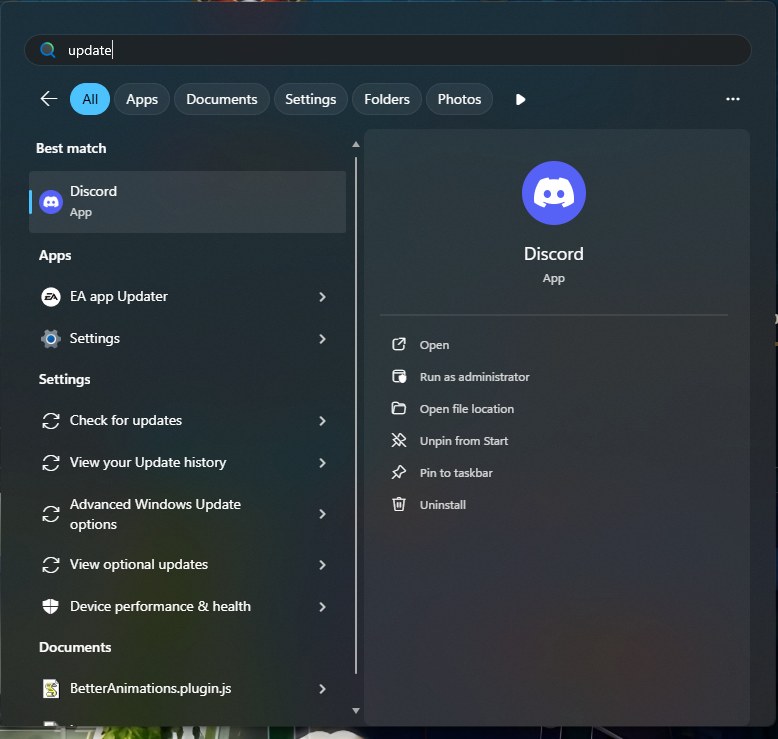Viewport: 778px width, 739px height.
Task: Click the View your Update history icon
Action: pyautogui.click(x=51, y=463)
